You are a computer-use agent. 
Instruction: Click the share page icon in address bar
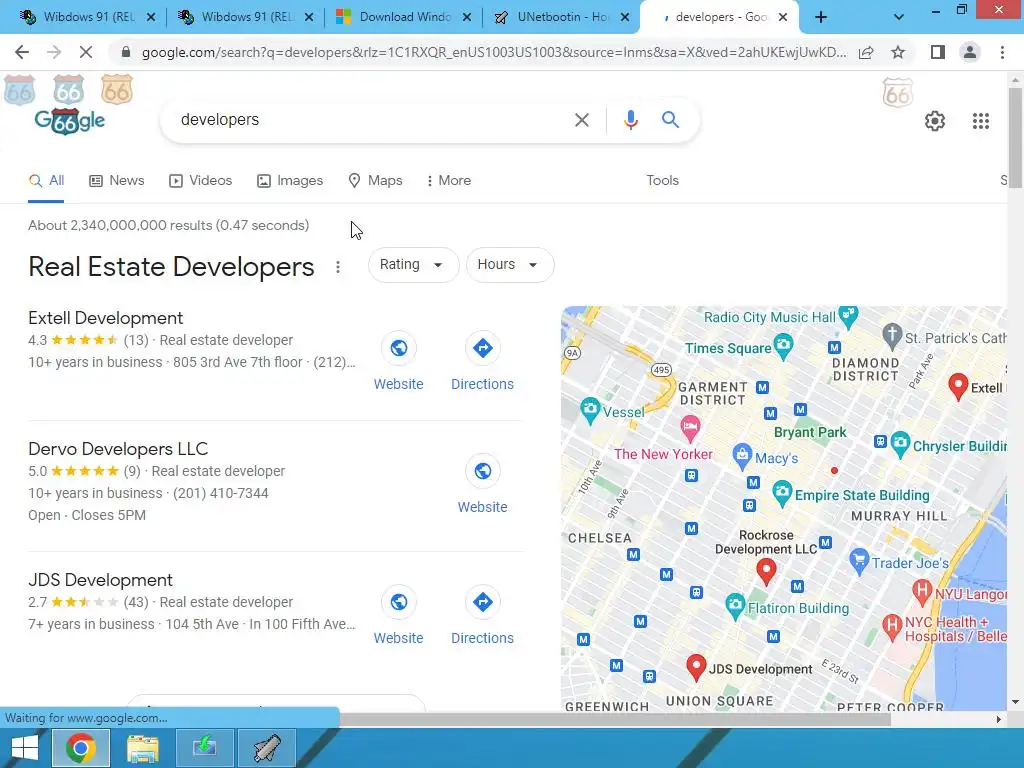[866, 52]
